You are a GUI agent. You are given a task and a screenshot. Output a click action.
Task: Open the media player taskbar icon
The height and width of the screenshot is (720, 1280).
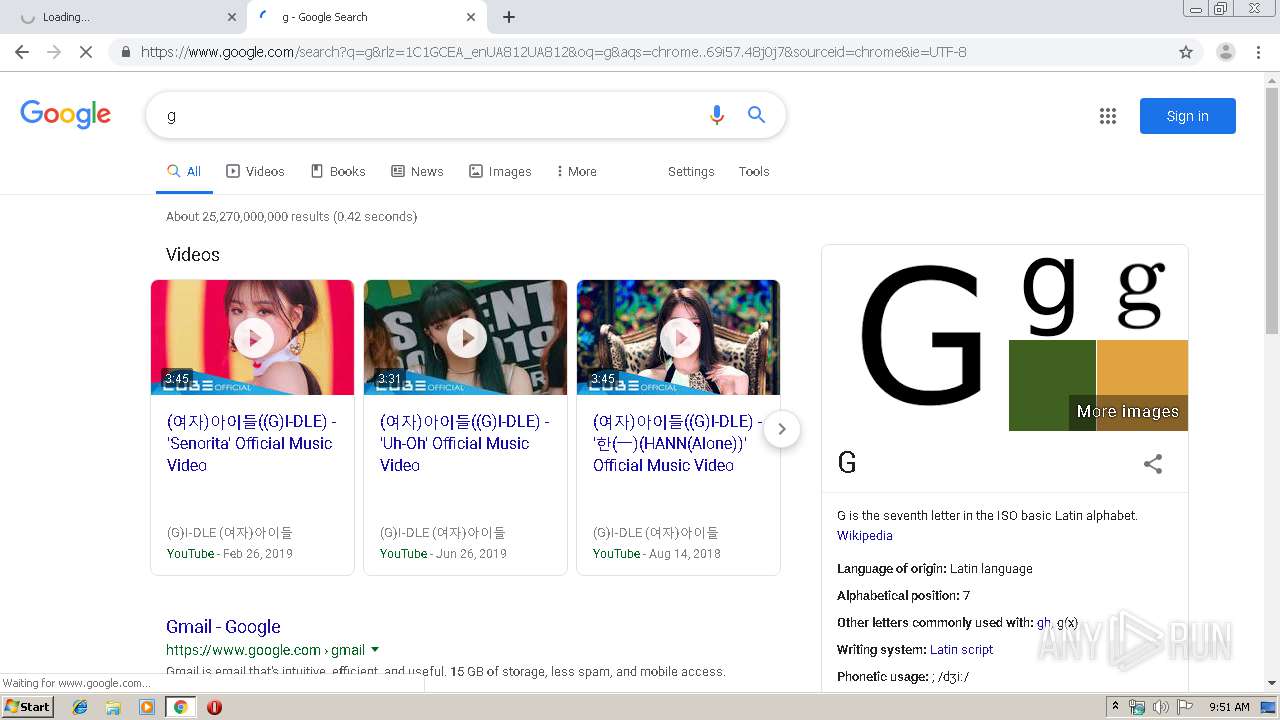(x=147, y=707)
